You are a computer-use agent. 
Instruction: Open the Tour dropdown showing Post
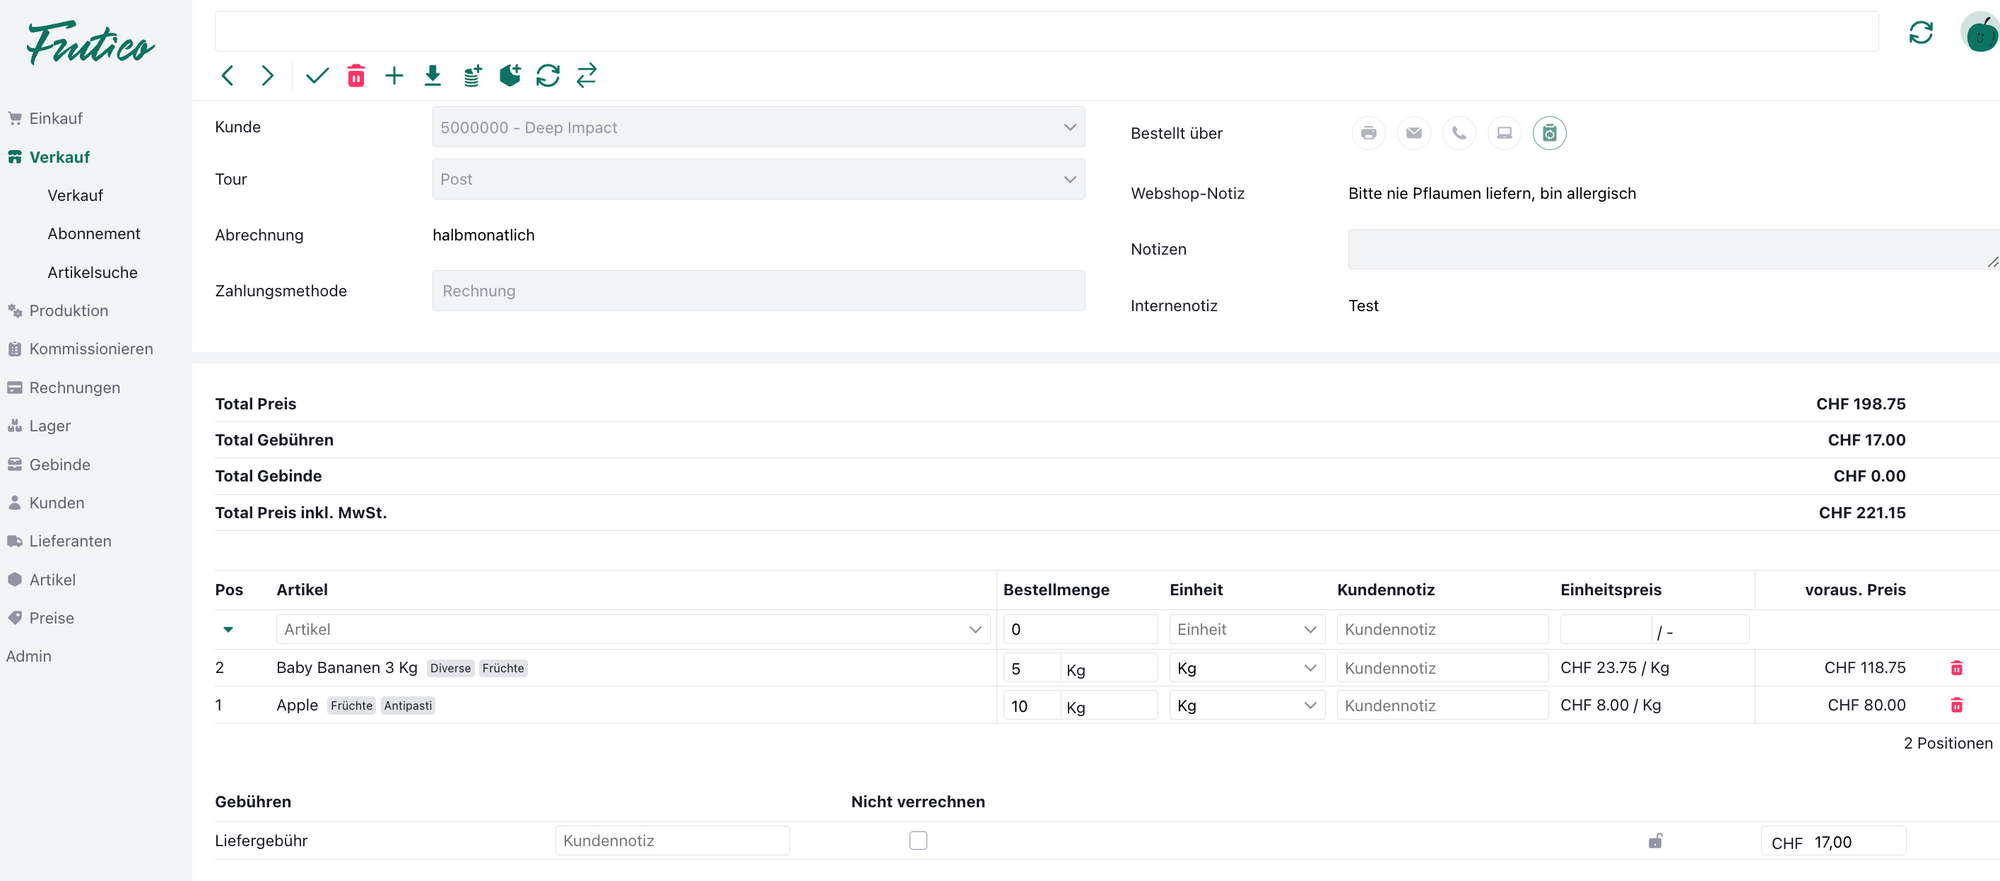click(758, 179)
